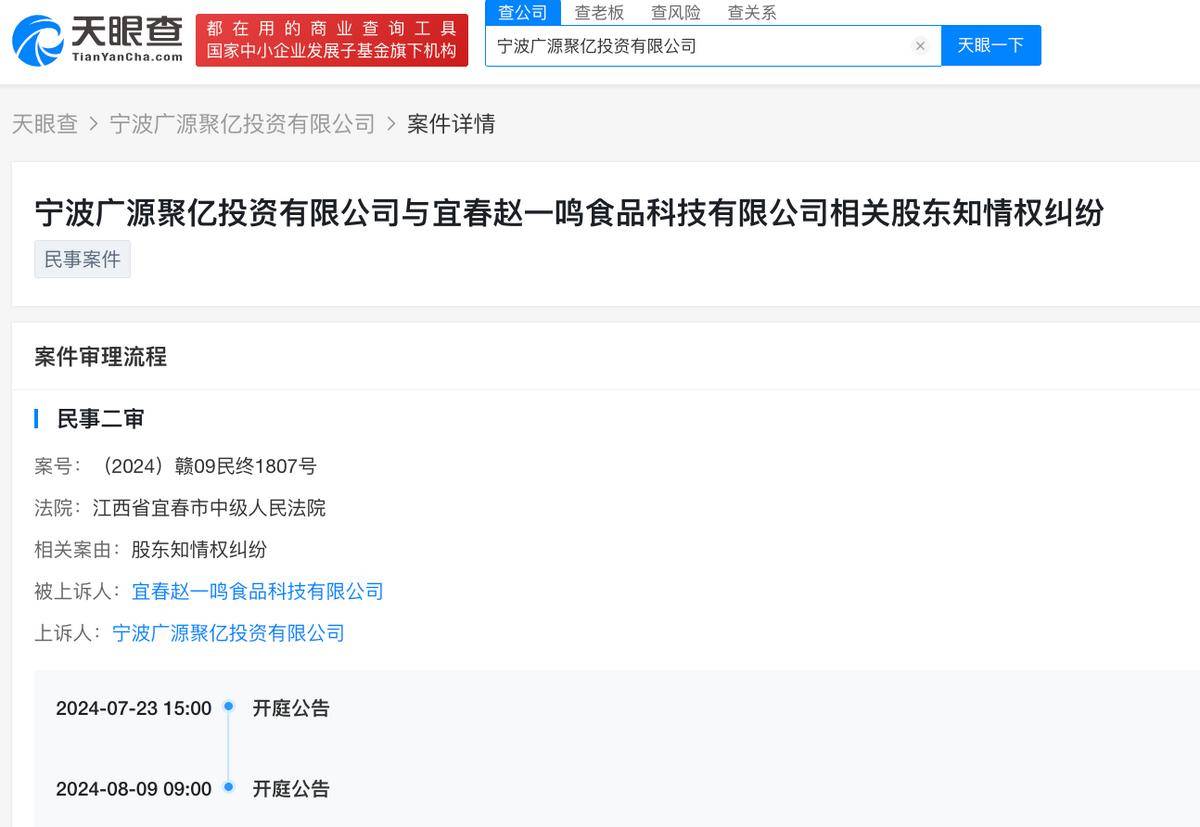Image resolution: width=1200 pixels, height=827 pixels.
Task: Switch to the 查风险 tab
Action: pos(676,12)
